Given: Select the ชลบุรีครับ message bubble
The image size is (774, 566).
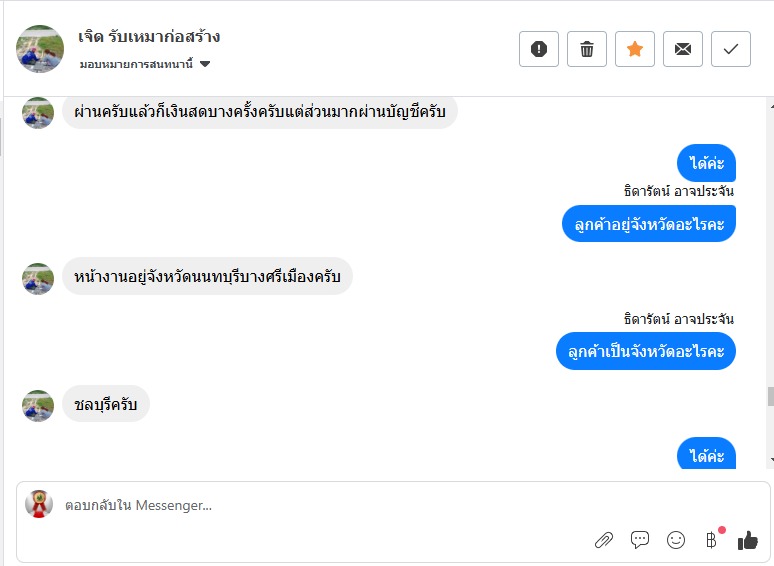Looking at the screenshot, I should click(106, 404).
